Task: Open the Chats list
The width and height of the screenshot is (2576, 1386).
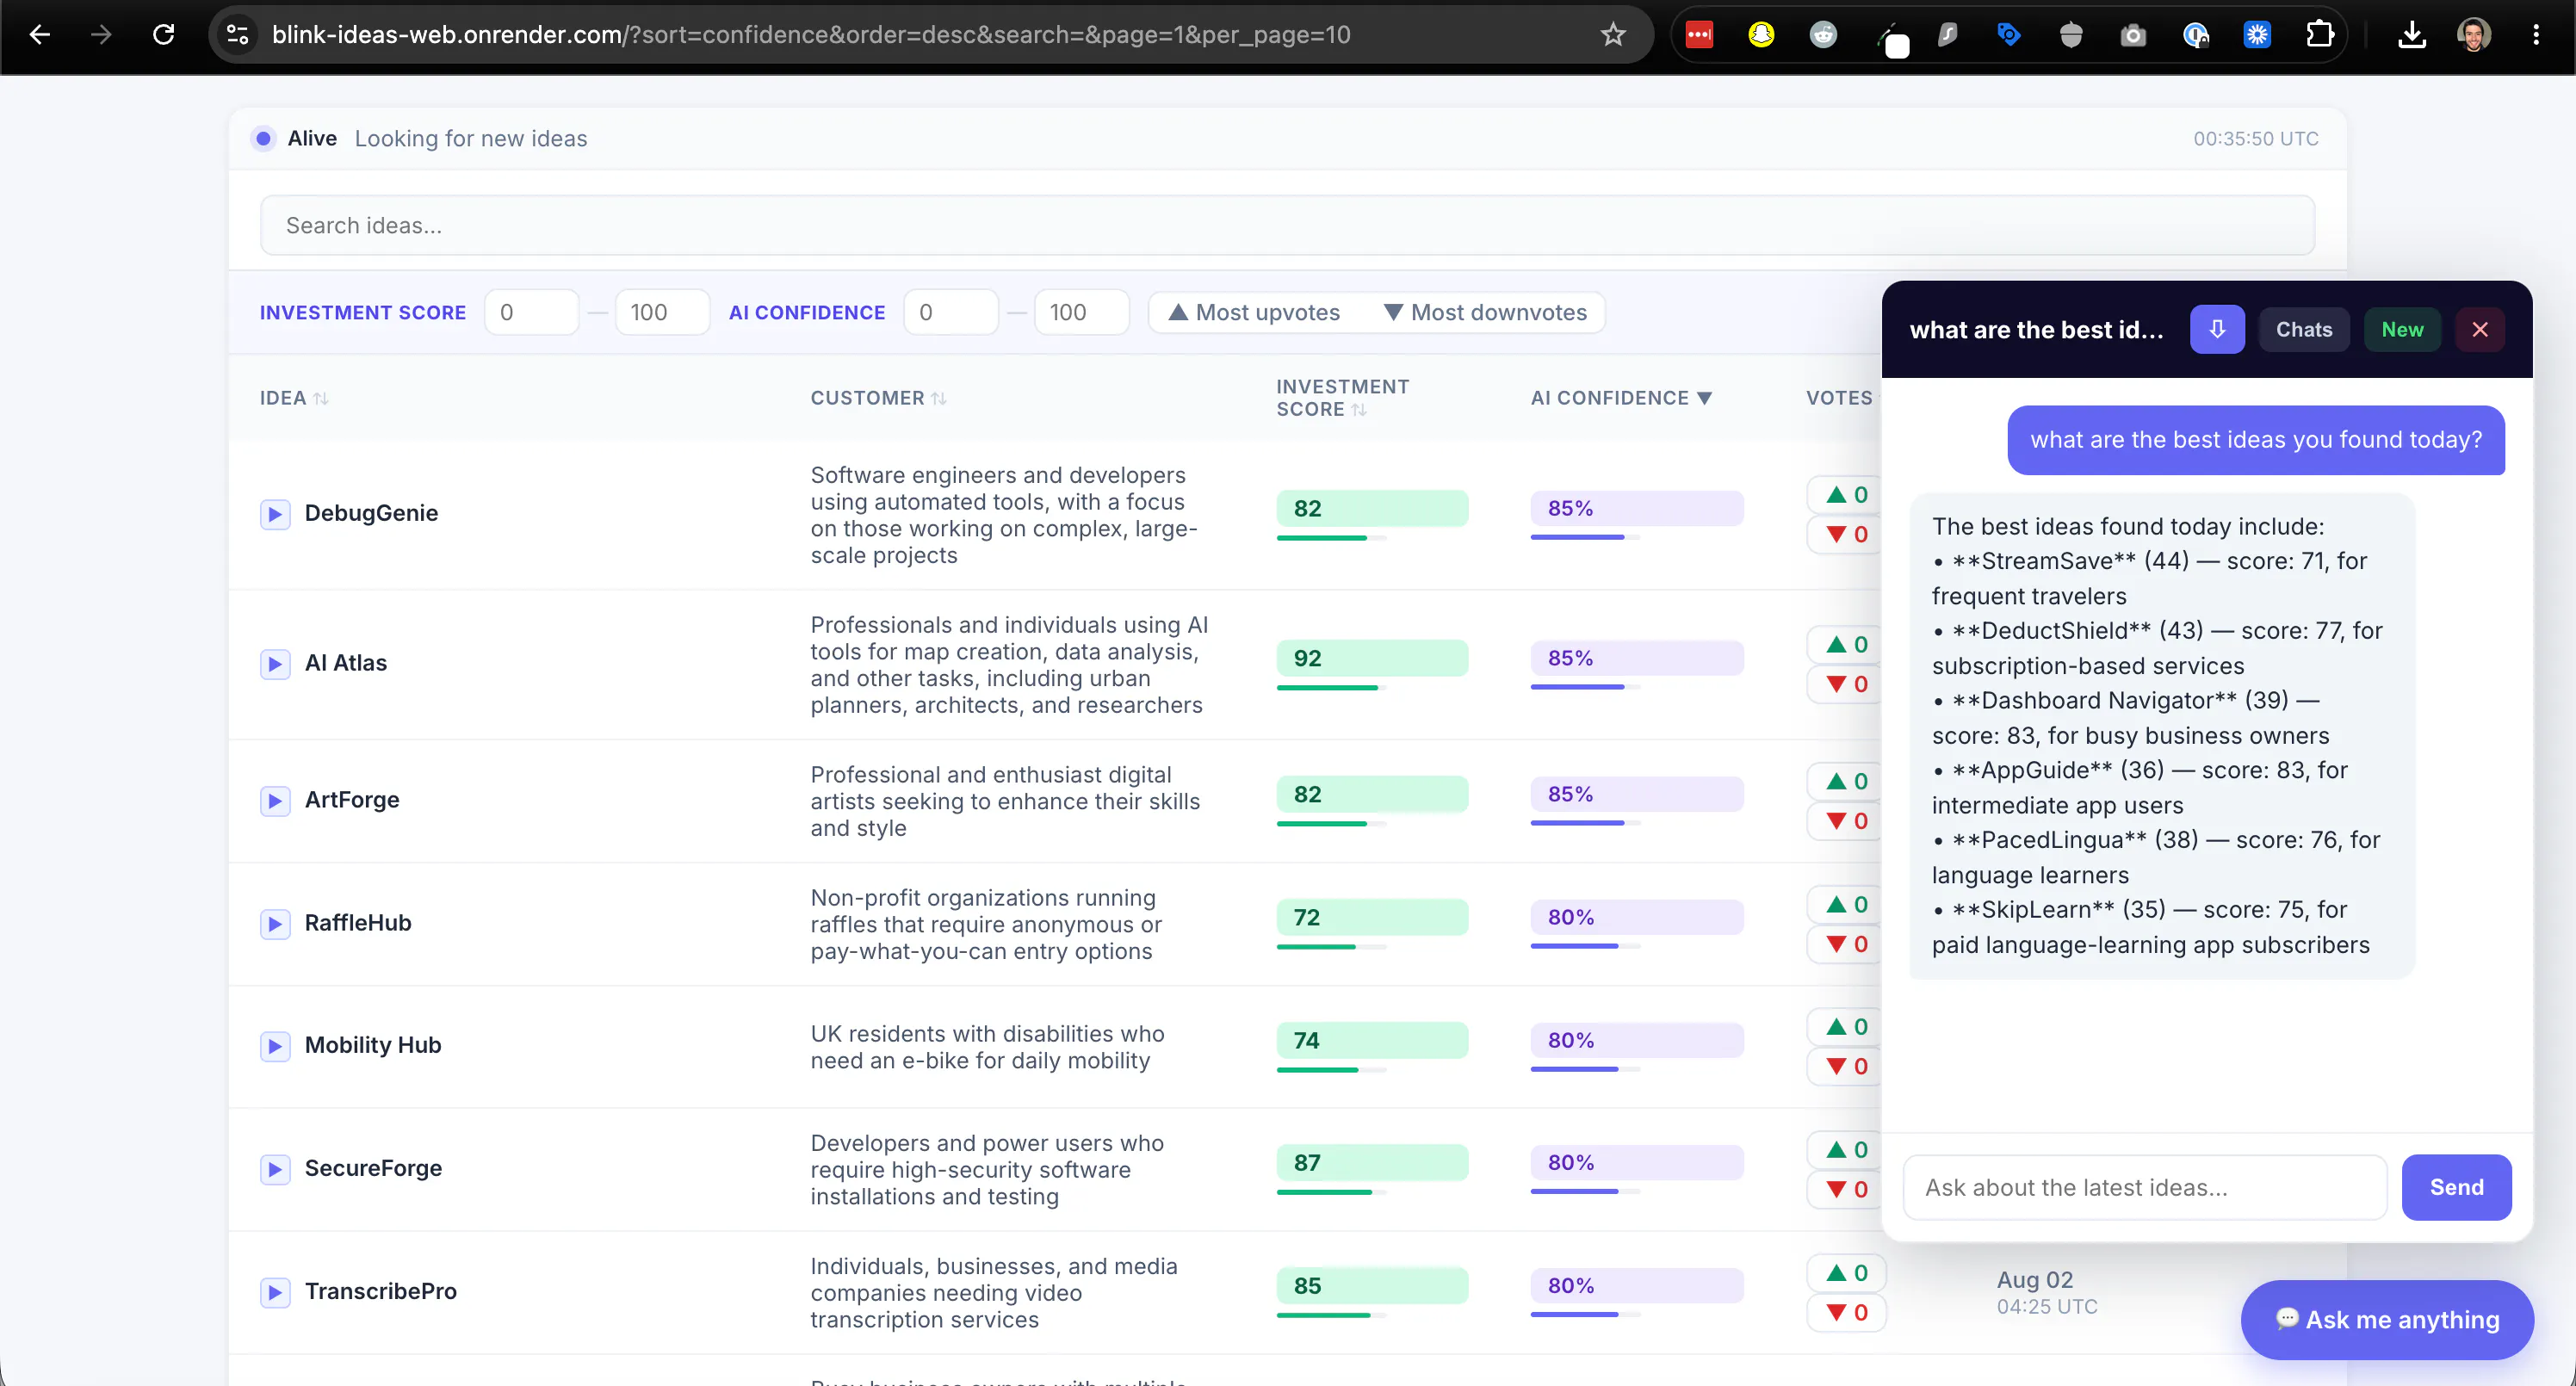Action: [x=2304, y=330]
